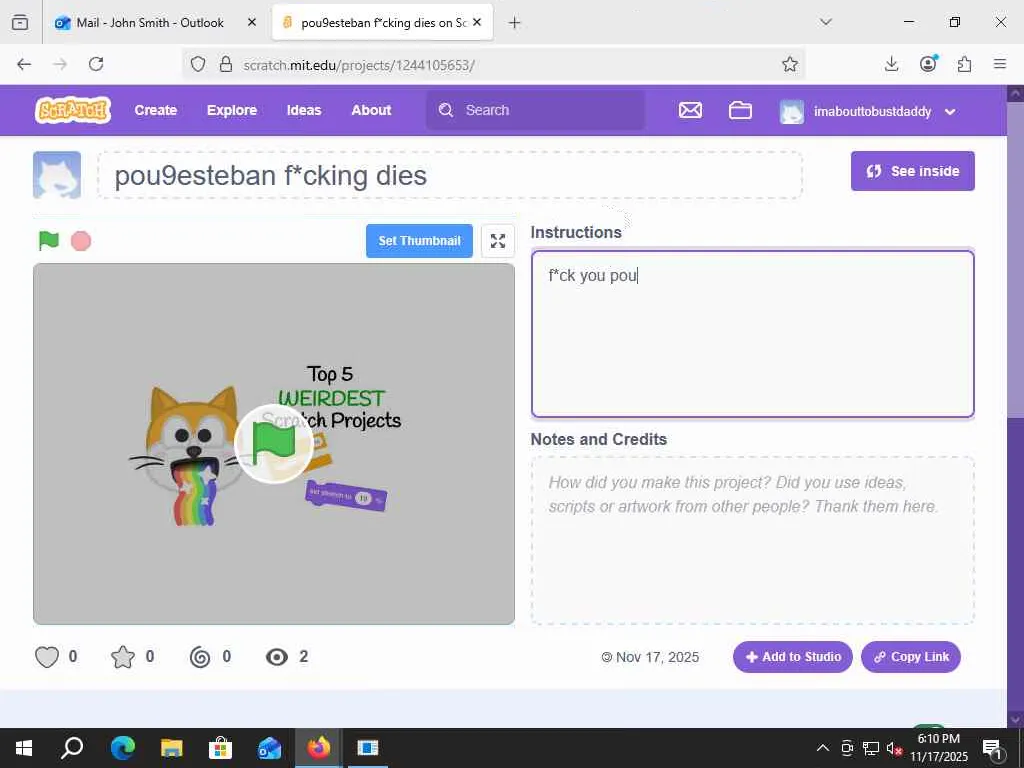Reload the current page
Screen dimensions: 1024x768
(x=96, y=64)
